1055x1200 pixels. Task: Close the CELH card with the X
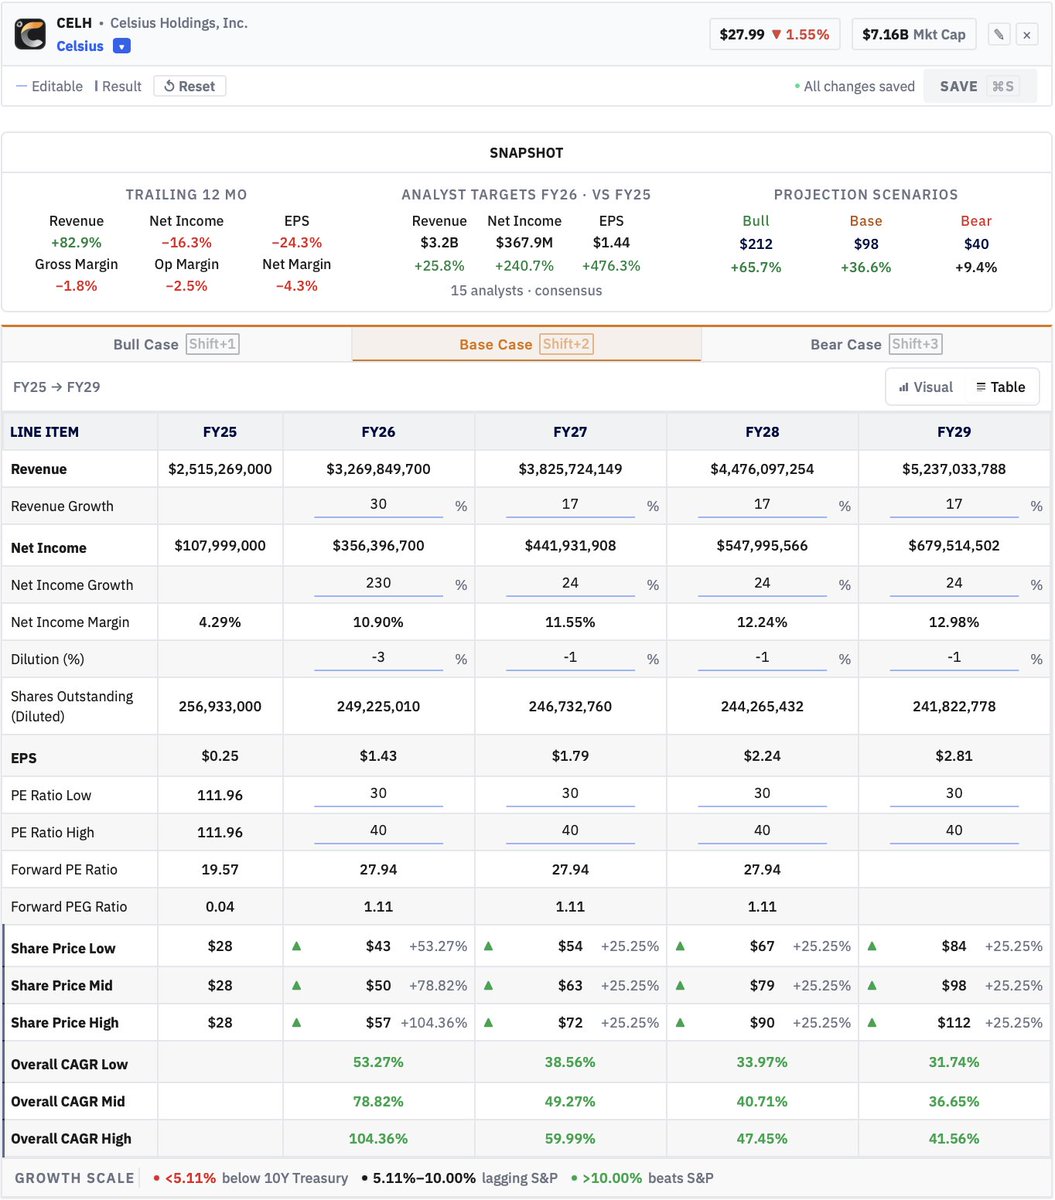point(1027,35)
